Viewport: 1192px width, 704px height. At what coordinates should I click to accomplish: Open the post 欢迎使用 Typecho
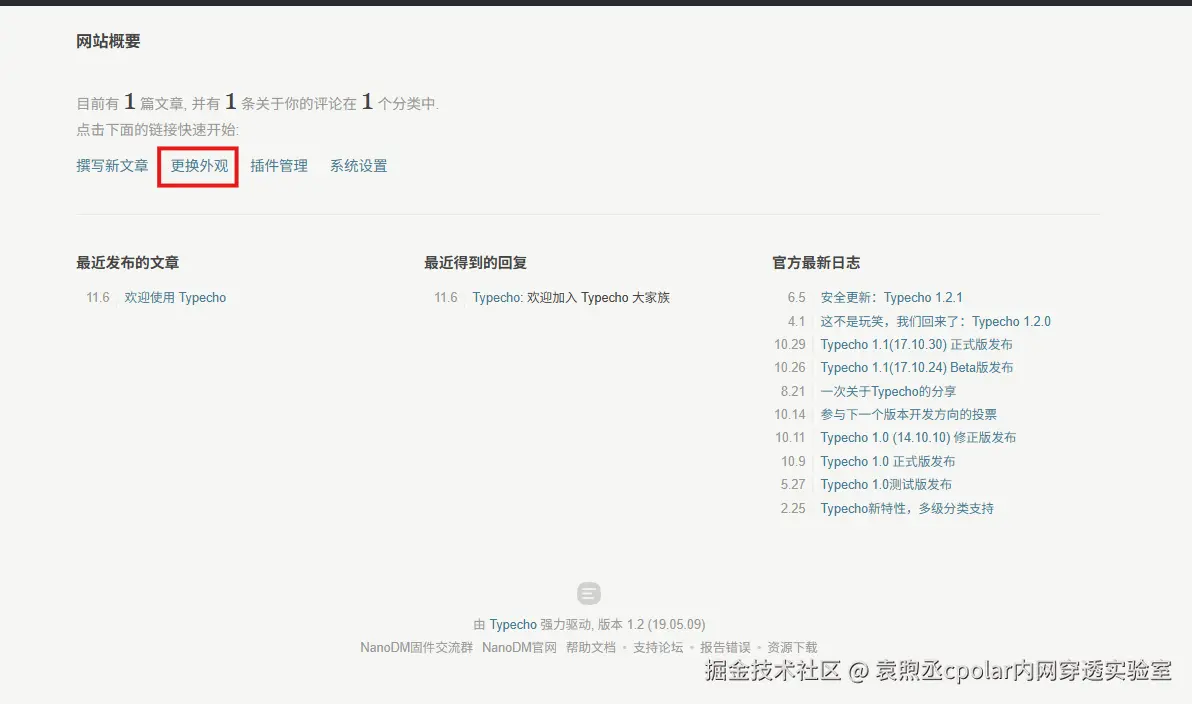176,297
